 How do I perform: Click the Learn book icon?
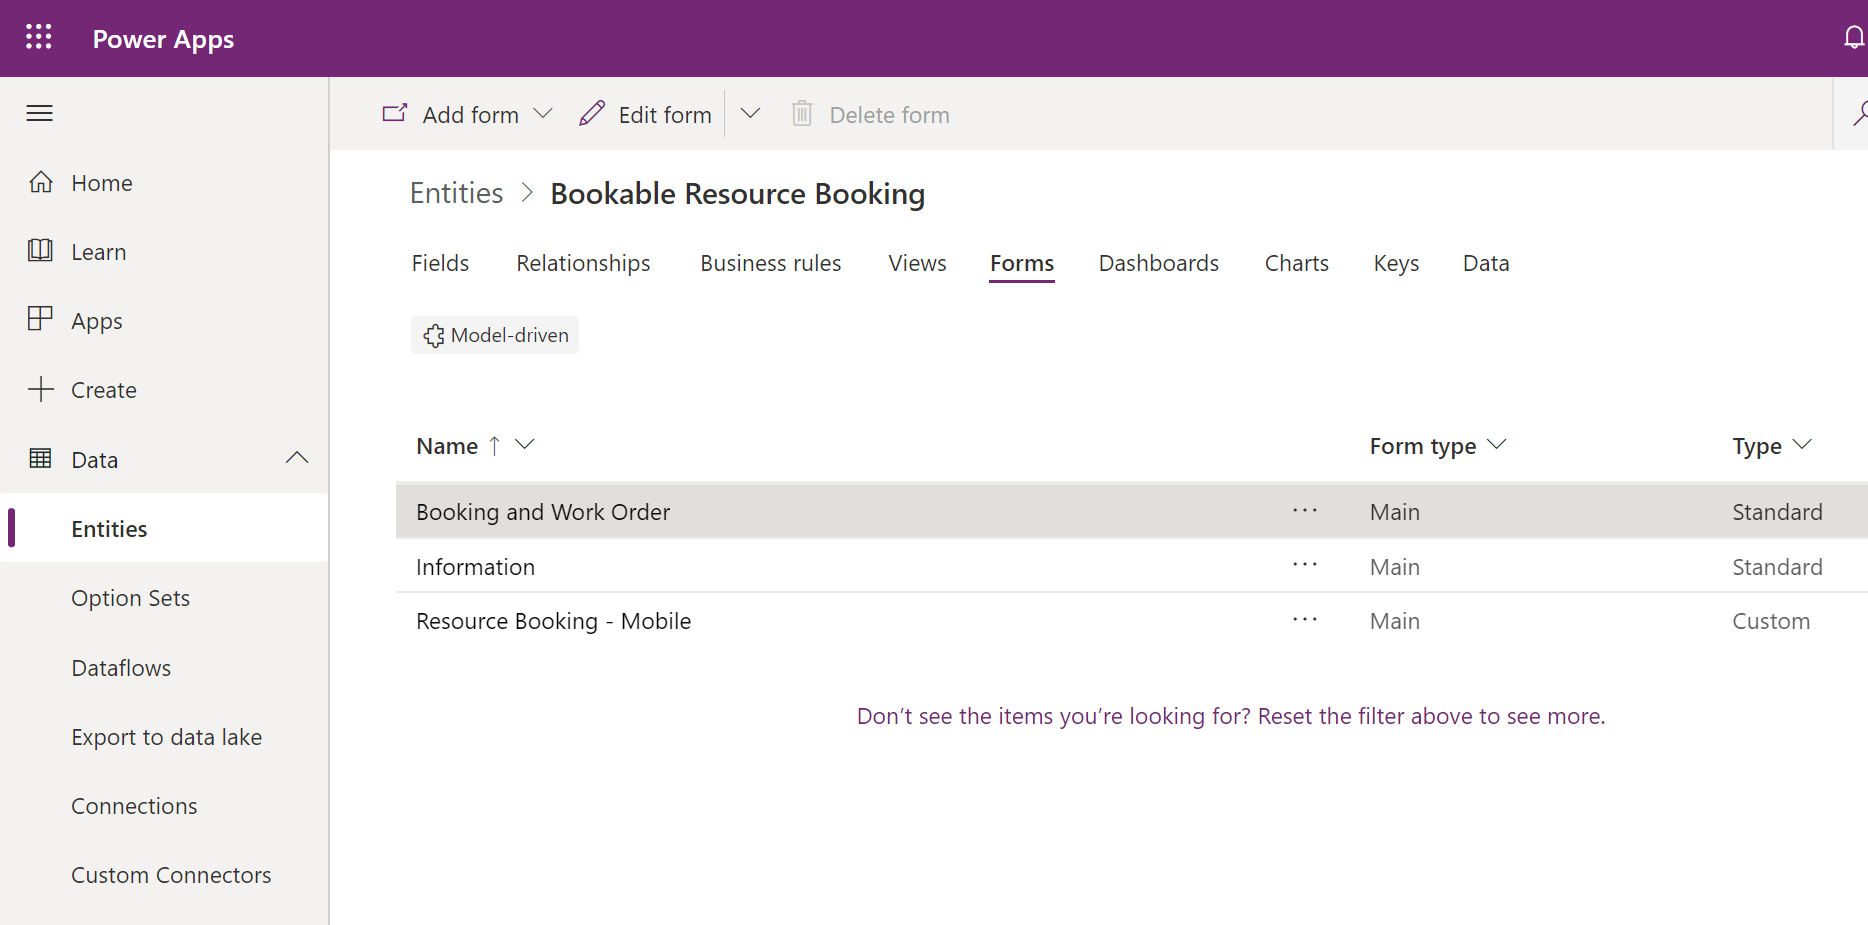click(x=40, y=250)
